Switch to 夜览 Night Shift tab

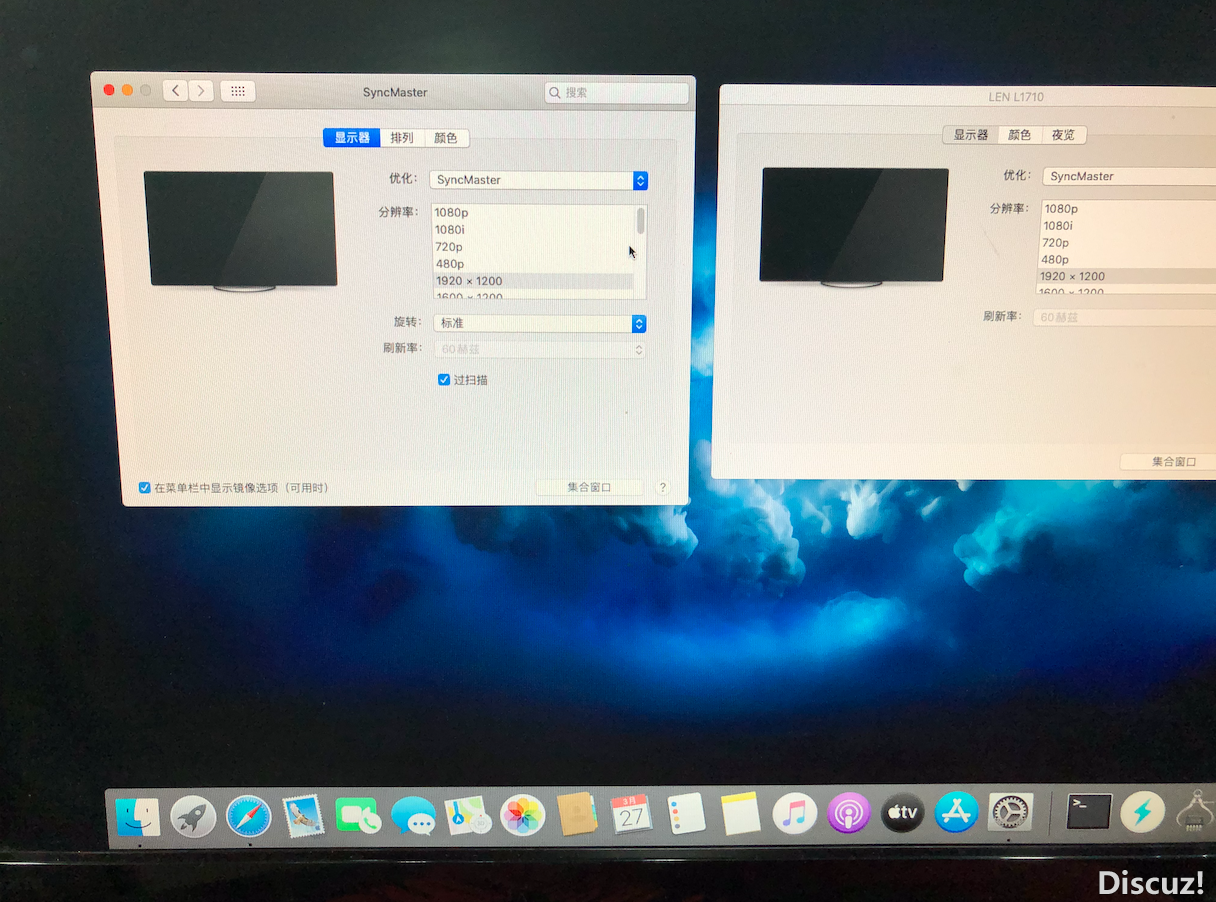(1063, 135)
